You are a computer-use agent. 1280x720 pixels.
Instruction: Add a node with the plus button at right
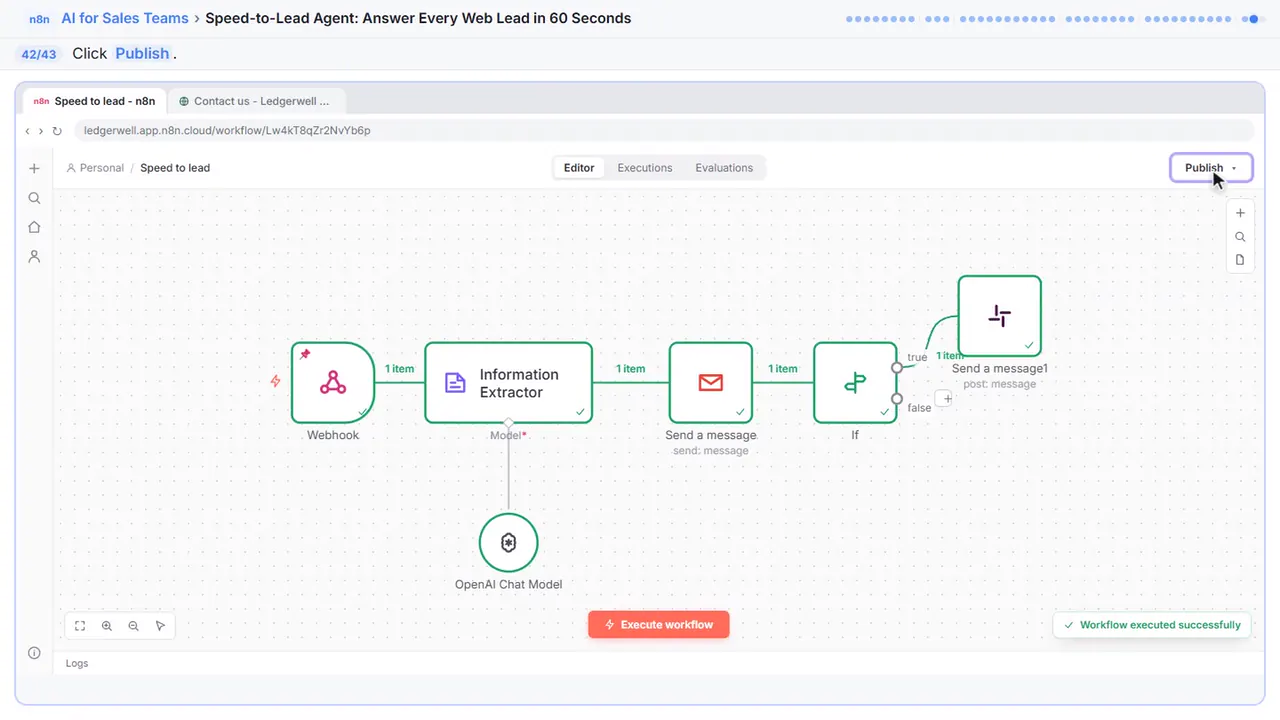point(1240,213)
